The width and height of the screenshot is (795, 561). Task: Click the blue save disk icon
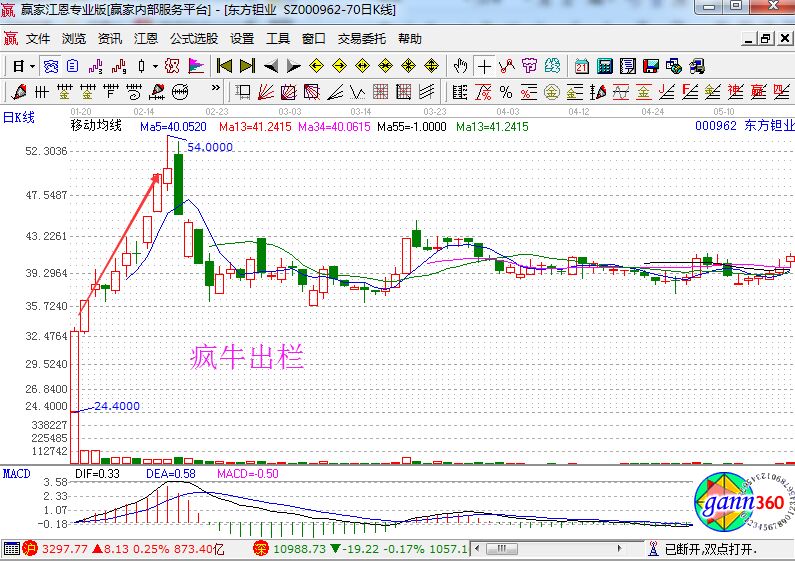pyautogui.click(x=651, y=66)
